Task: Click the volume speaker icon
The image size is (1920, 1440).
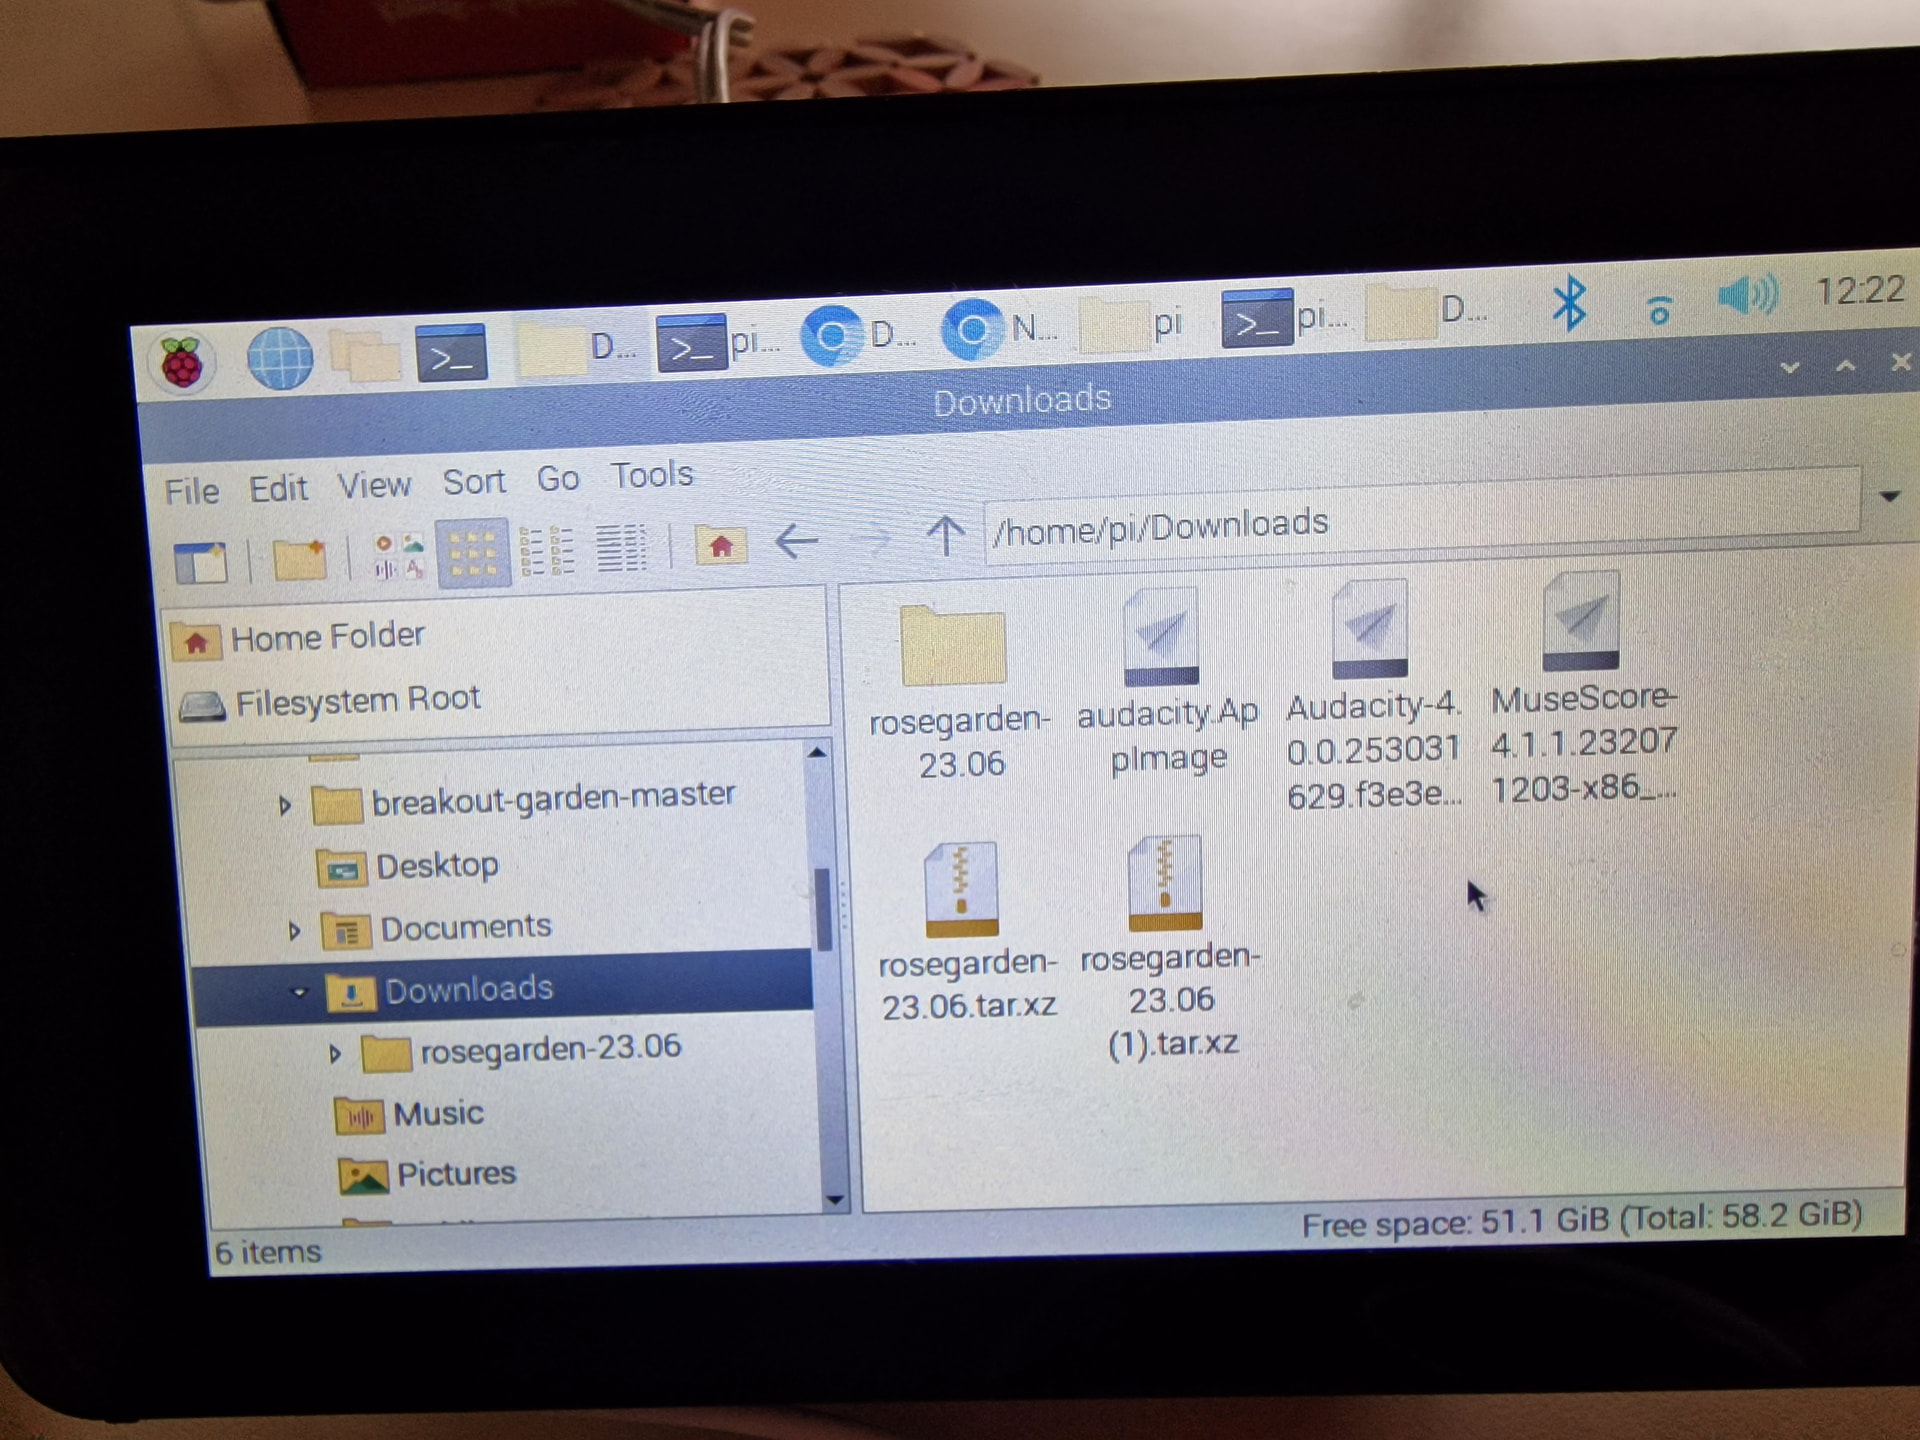Action: point(1746,296)
